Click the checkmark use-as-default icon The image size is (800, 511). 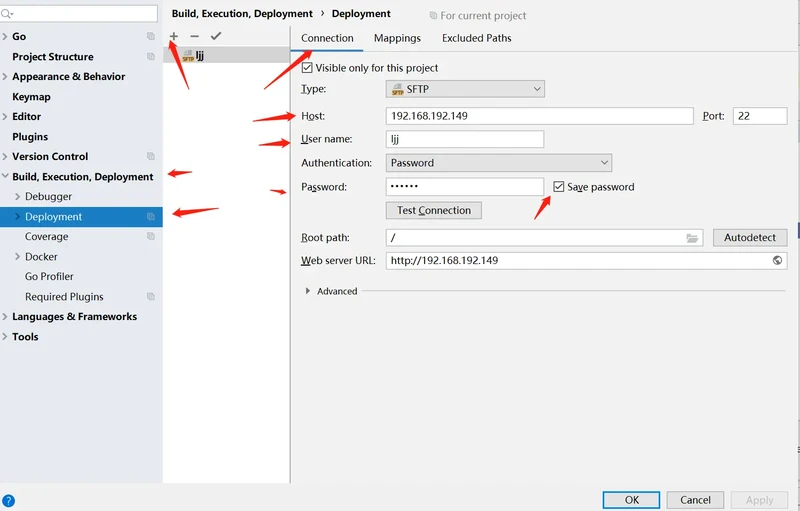tap(216, 36)
